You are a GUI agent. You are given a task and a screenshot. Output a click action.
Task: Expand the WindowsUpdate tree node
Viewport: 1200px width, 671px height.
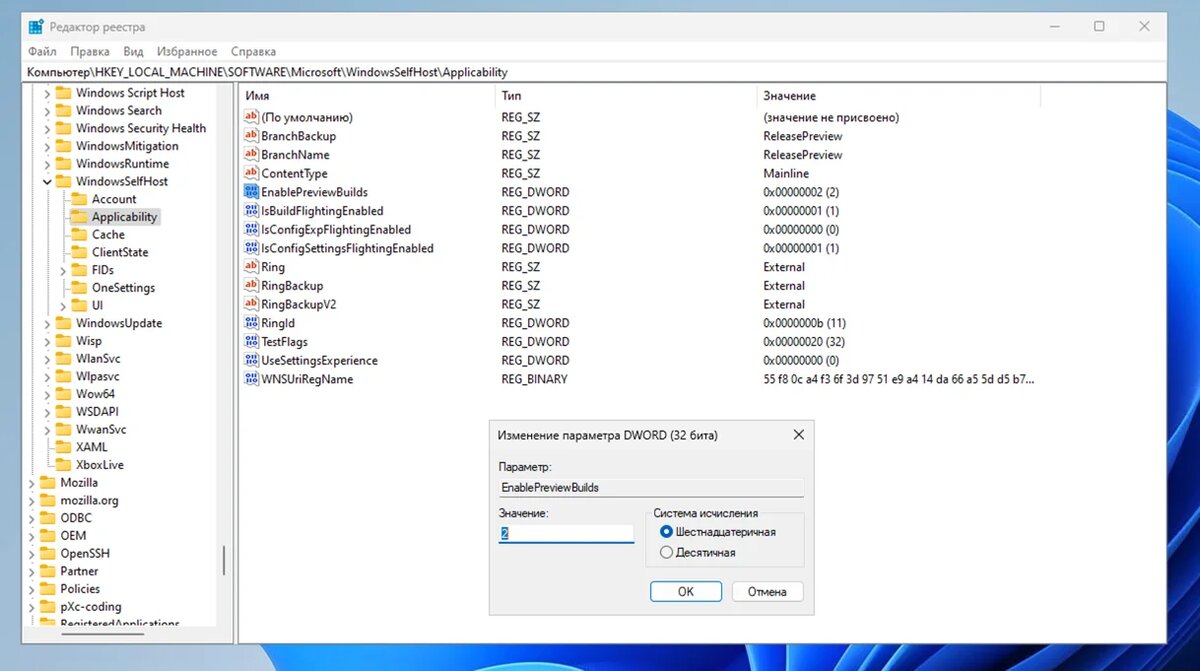click(47, 323)
